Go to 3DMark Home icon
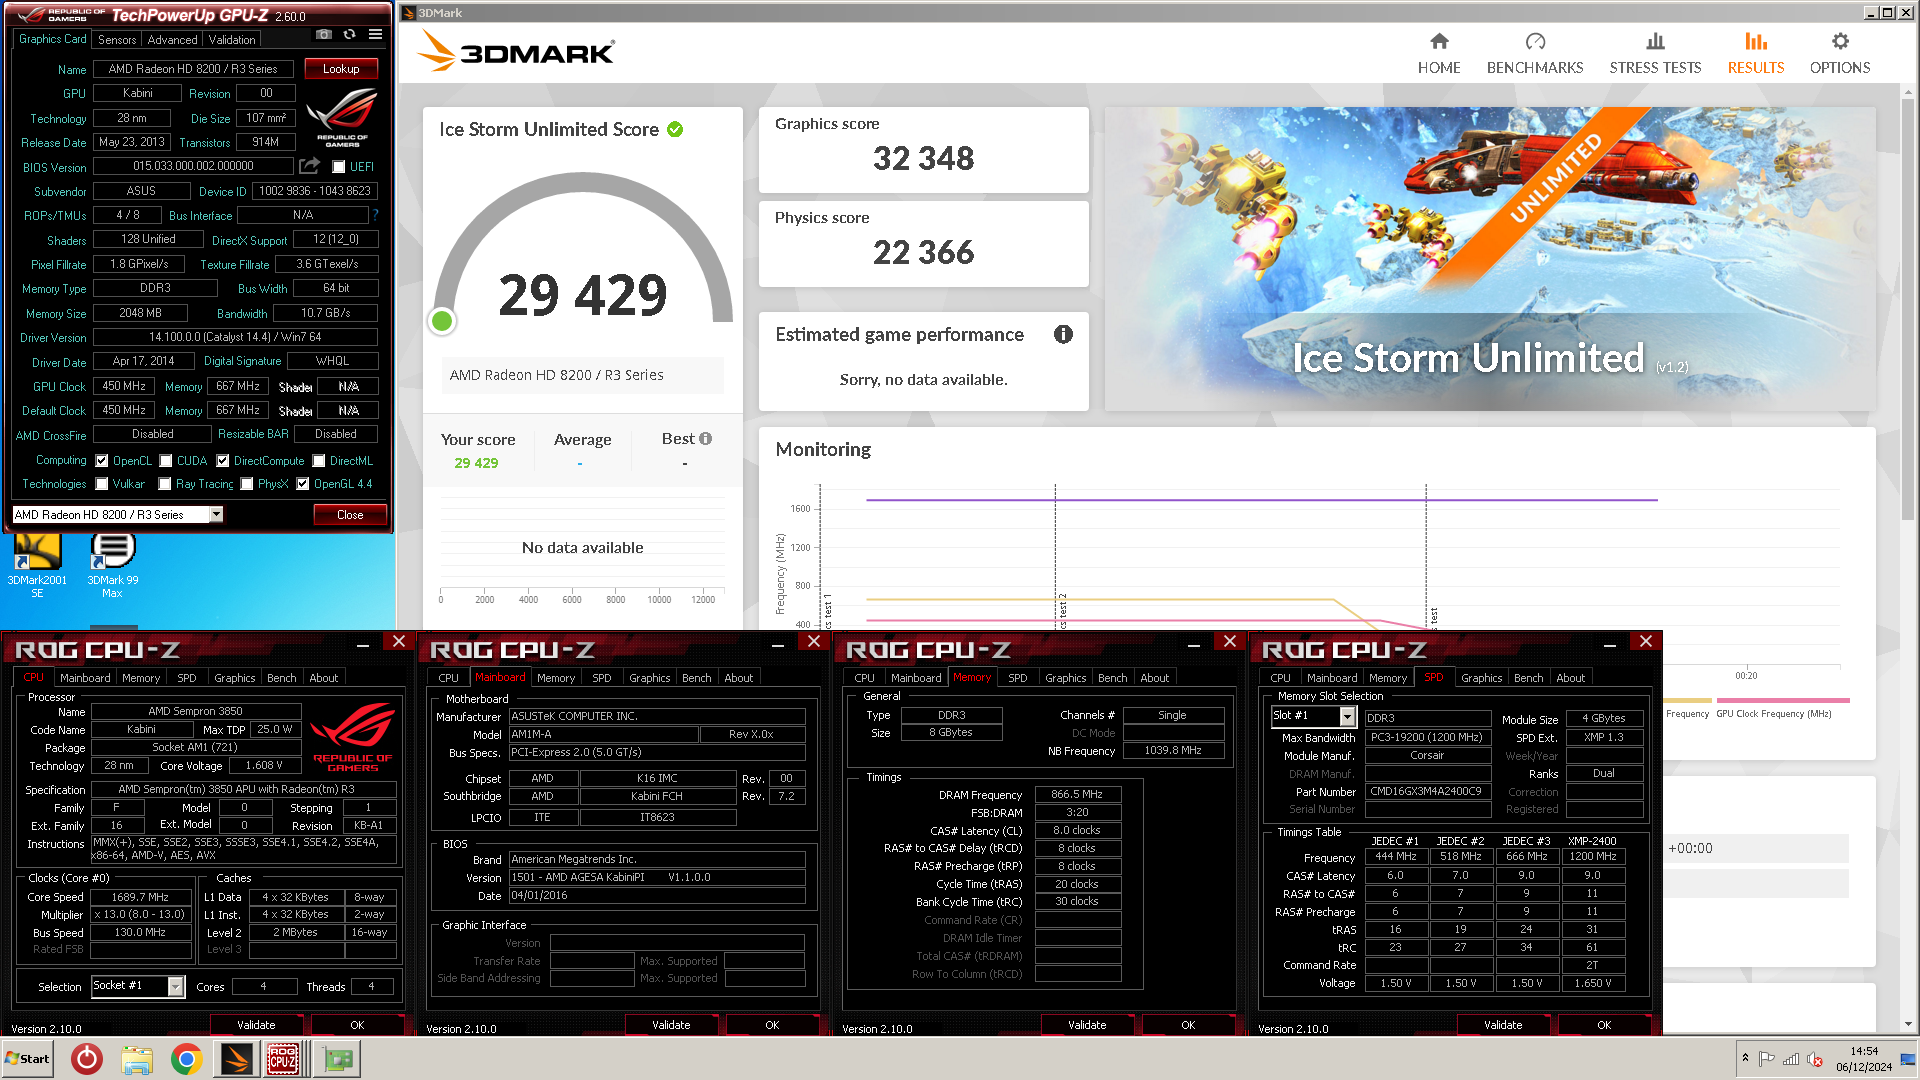 [1439, 41]
